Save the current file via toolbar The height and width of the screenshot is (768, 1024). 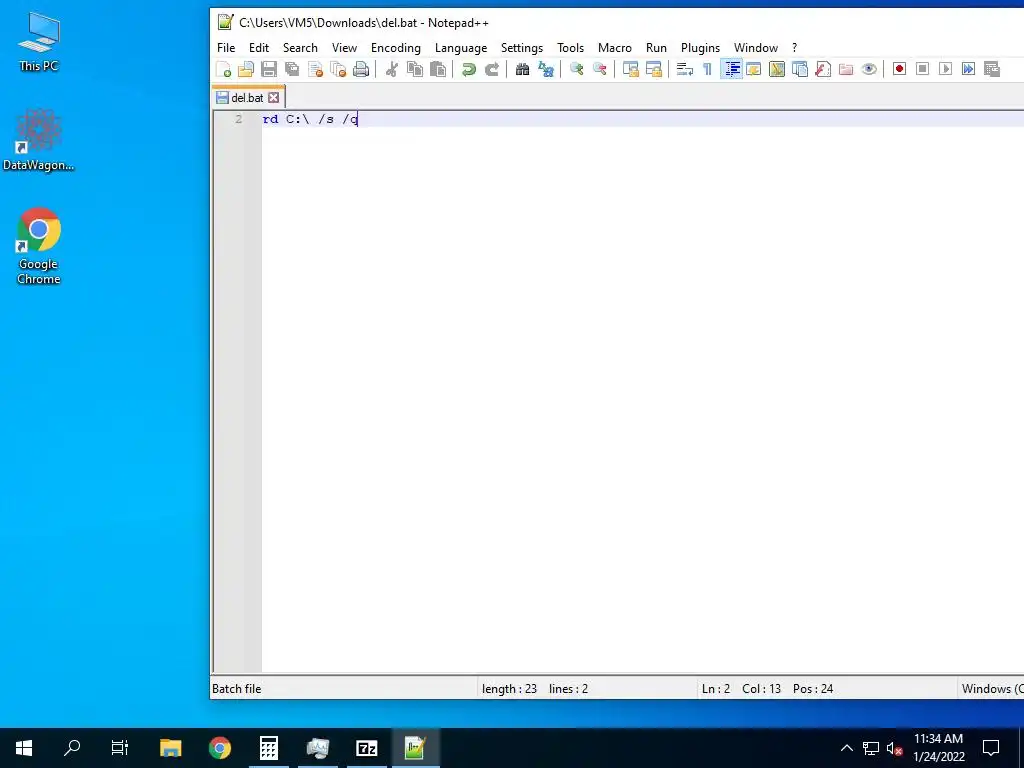[x=269, y=69]
